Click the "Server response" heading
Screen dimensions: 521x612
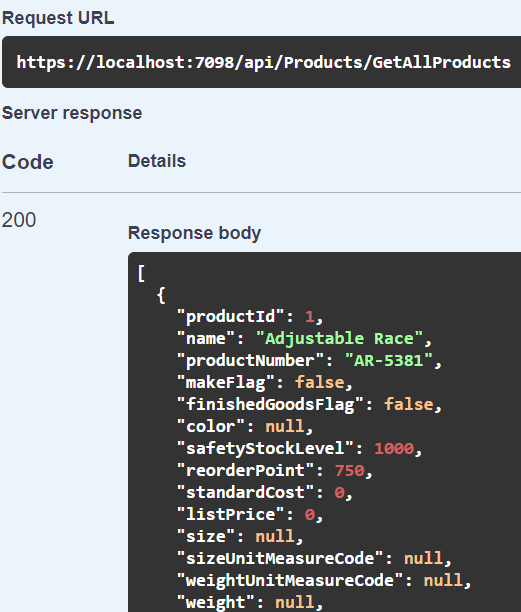click(x=72, y=113)
